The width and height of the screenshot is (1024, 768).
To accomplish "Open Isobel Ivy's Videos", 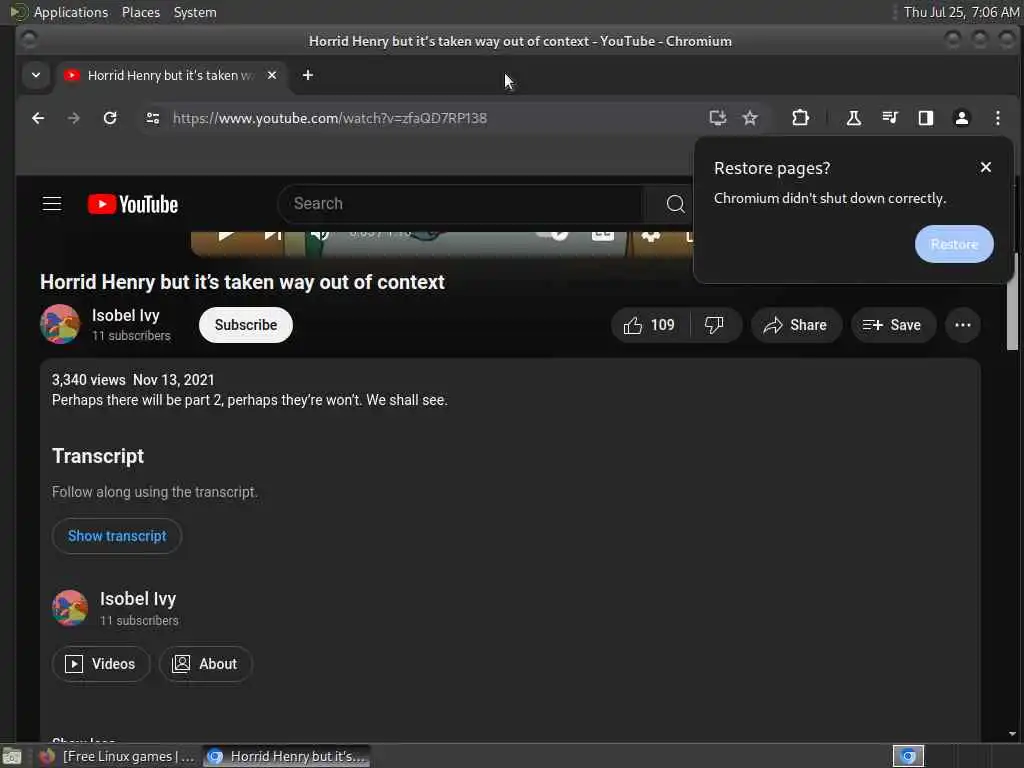I will (101, 664).
